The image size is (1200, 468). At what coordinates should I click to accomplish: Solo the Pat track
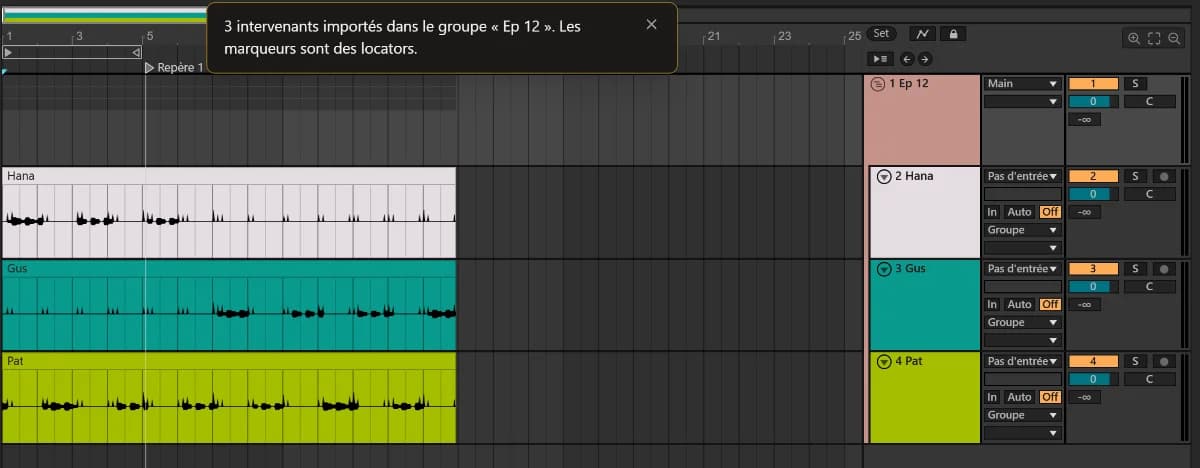[x=1135, y=361]
